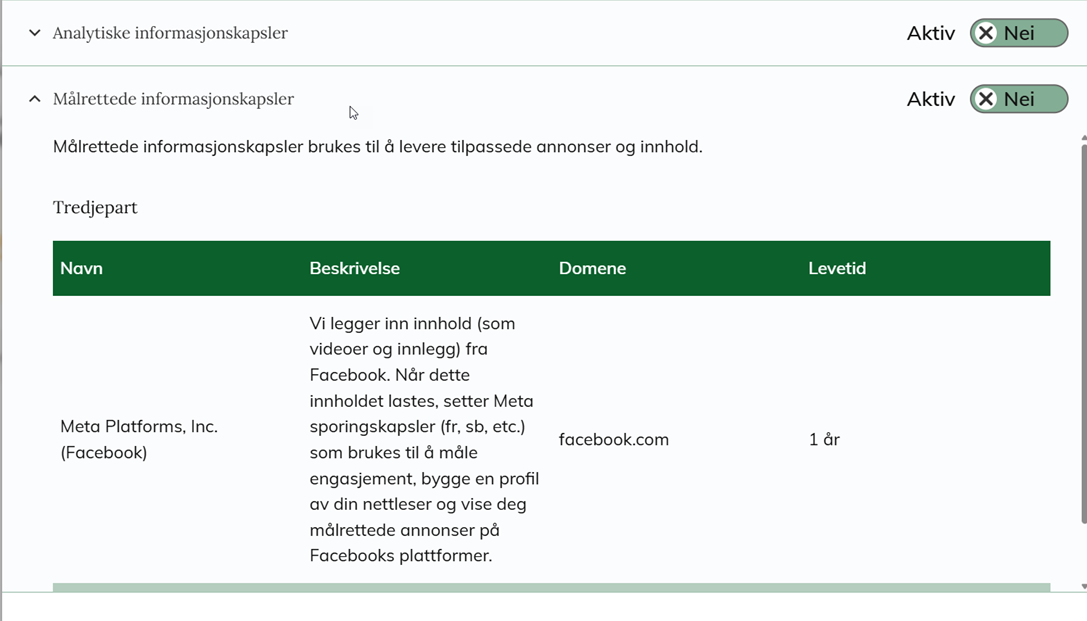
Task: Click the 1 år lifetime cell
Action: [x=824, y=439]
